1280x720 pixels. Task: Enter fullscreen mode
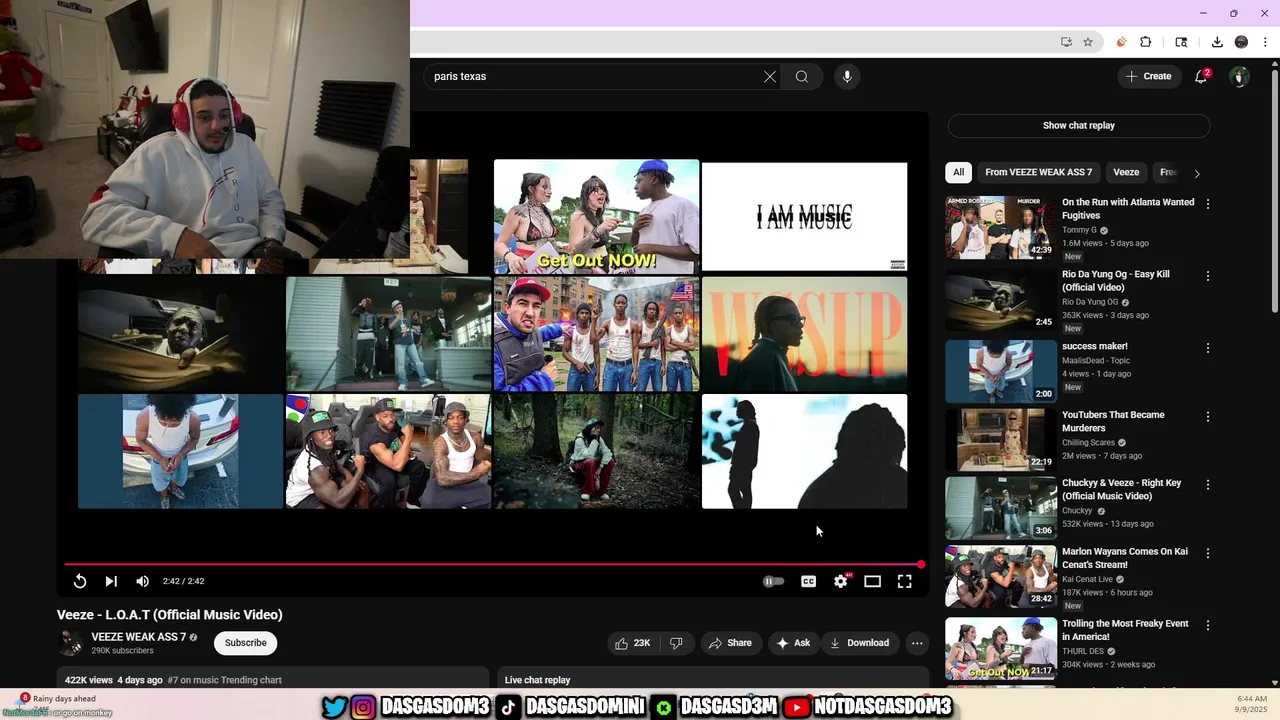[904, 581]
